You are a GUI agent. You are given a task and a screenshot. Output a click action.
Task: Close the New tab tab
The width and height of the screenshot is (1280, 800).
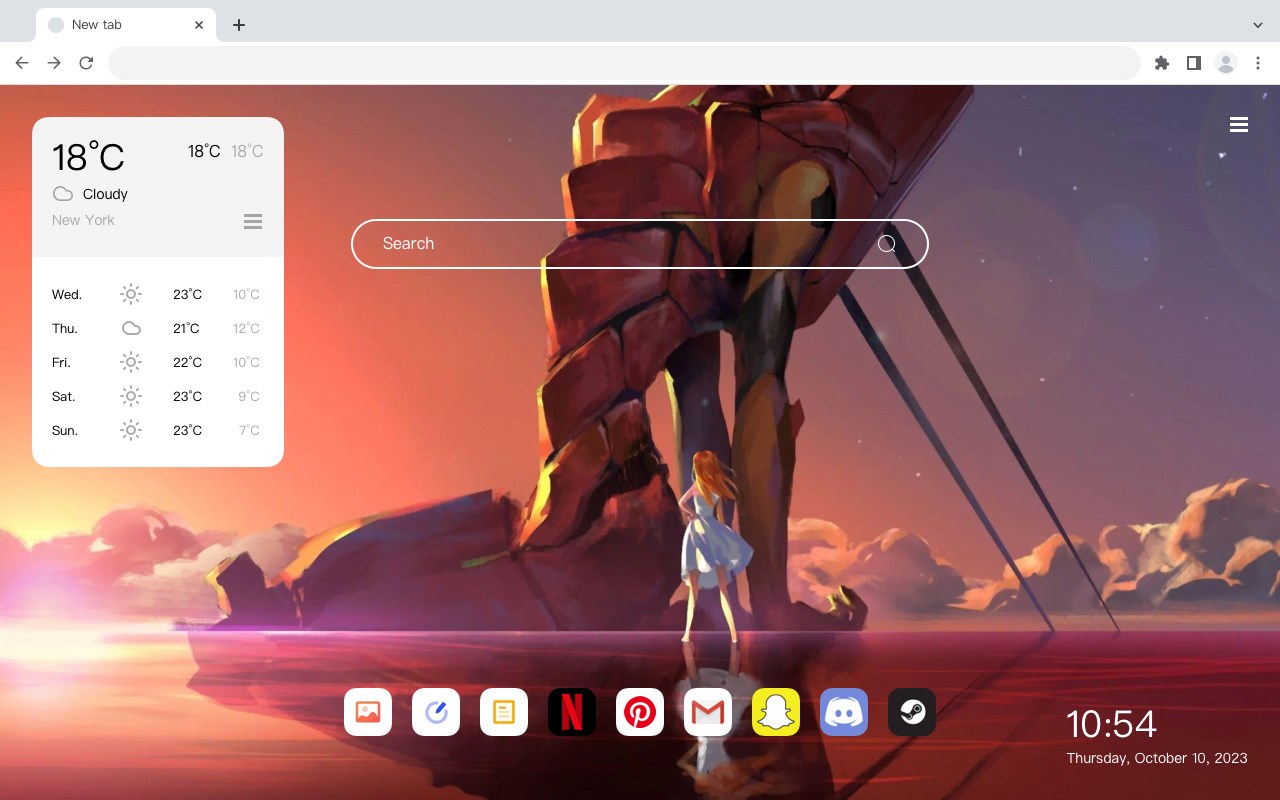pyautogui.click(x=199, y=25)
